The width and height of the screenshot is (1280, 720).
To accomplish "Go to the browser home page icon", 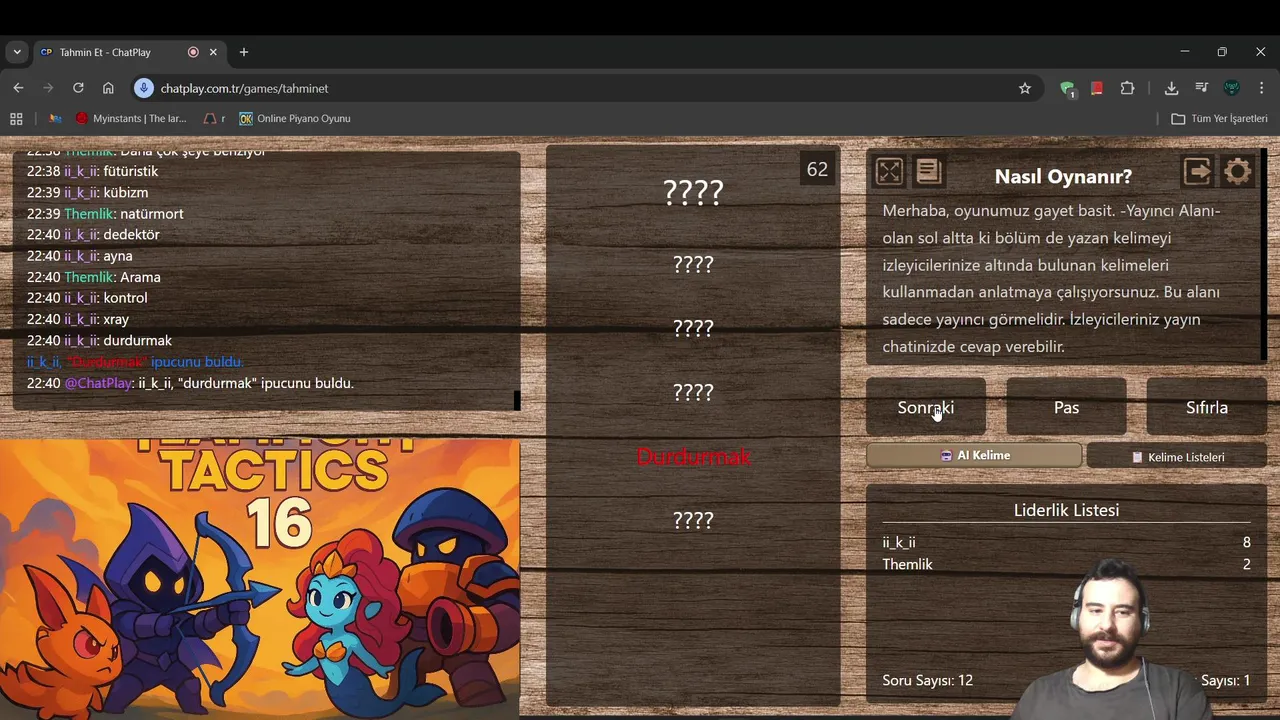I will pyautogui.click(x=108, y=88).
